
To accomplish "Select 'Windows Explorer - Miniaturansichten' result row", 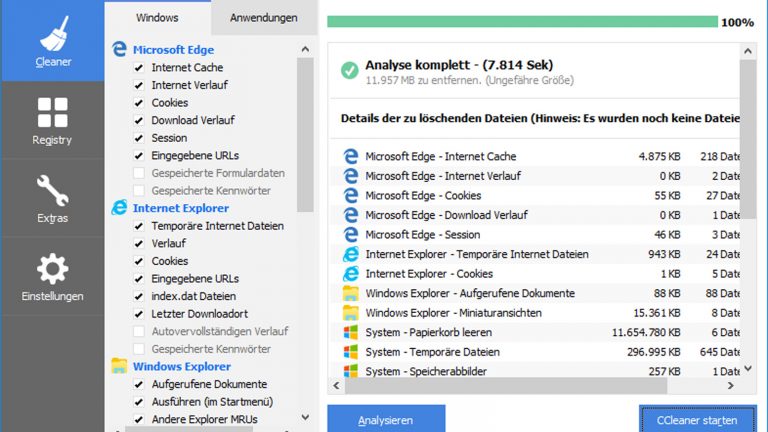I will 535,313.
